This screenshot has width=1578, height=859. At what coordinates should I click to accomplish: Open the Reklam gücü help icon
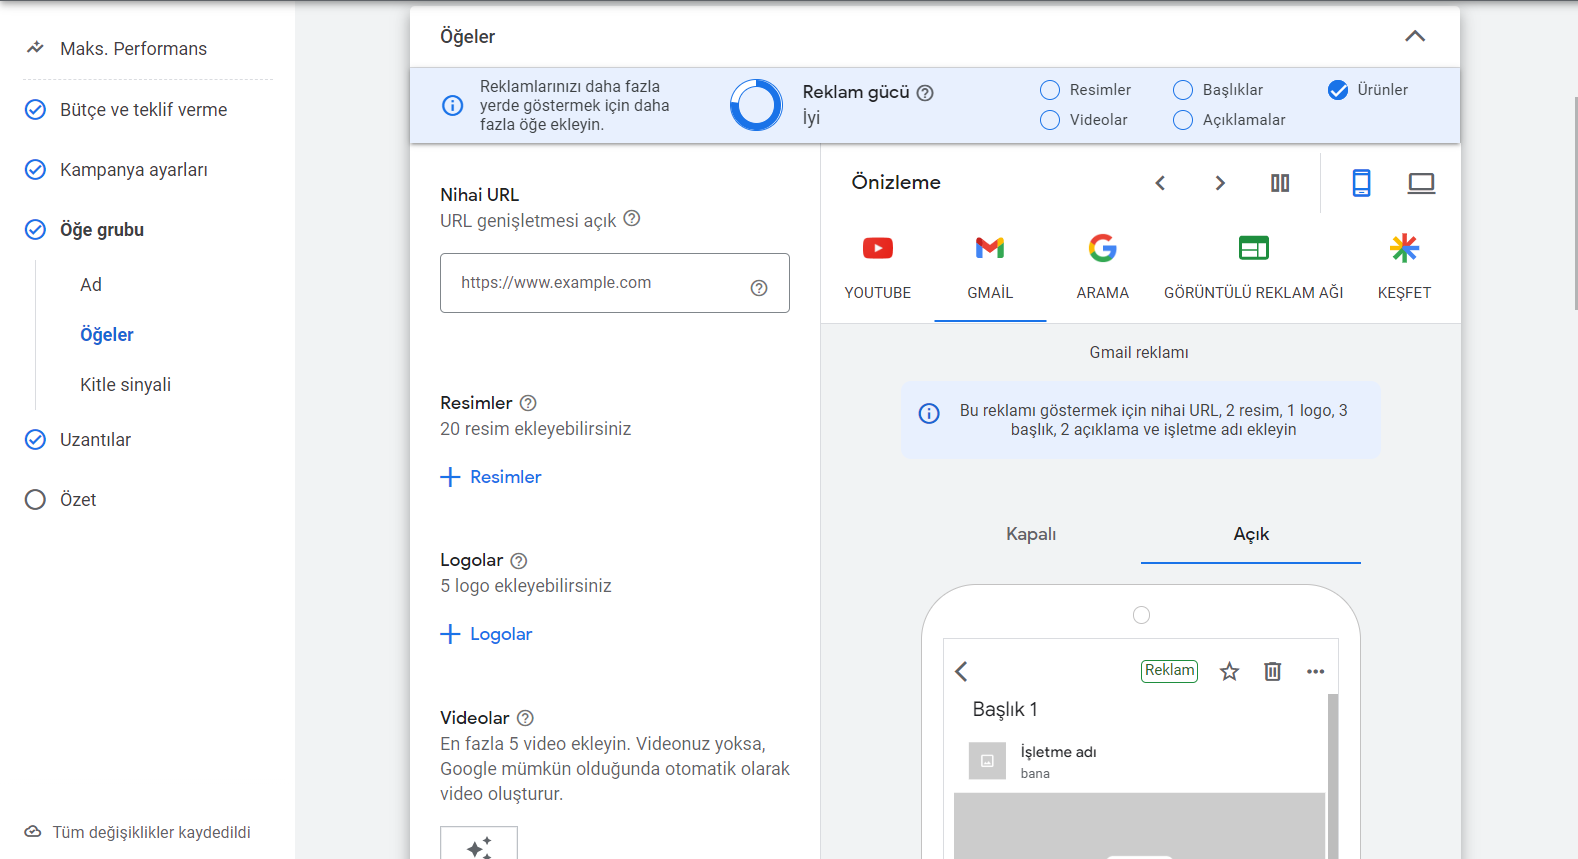point(926,93)
